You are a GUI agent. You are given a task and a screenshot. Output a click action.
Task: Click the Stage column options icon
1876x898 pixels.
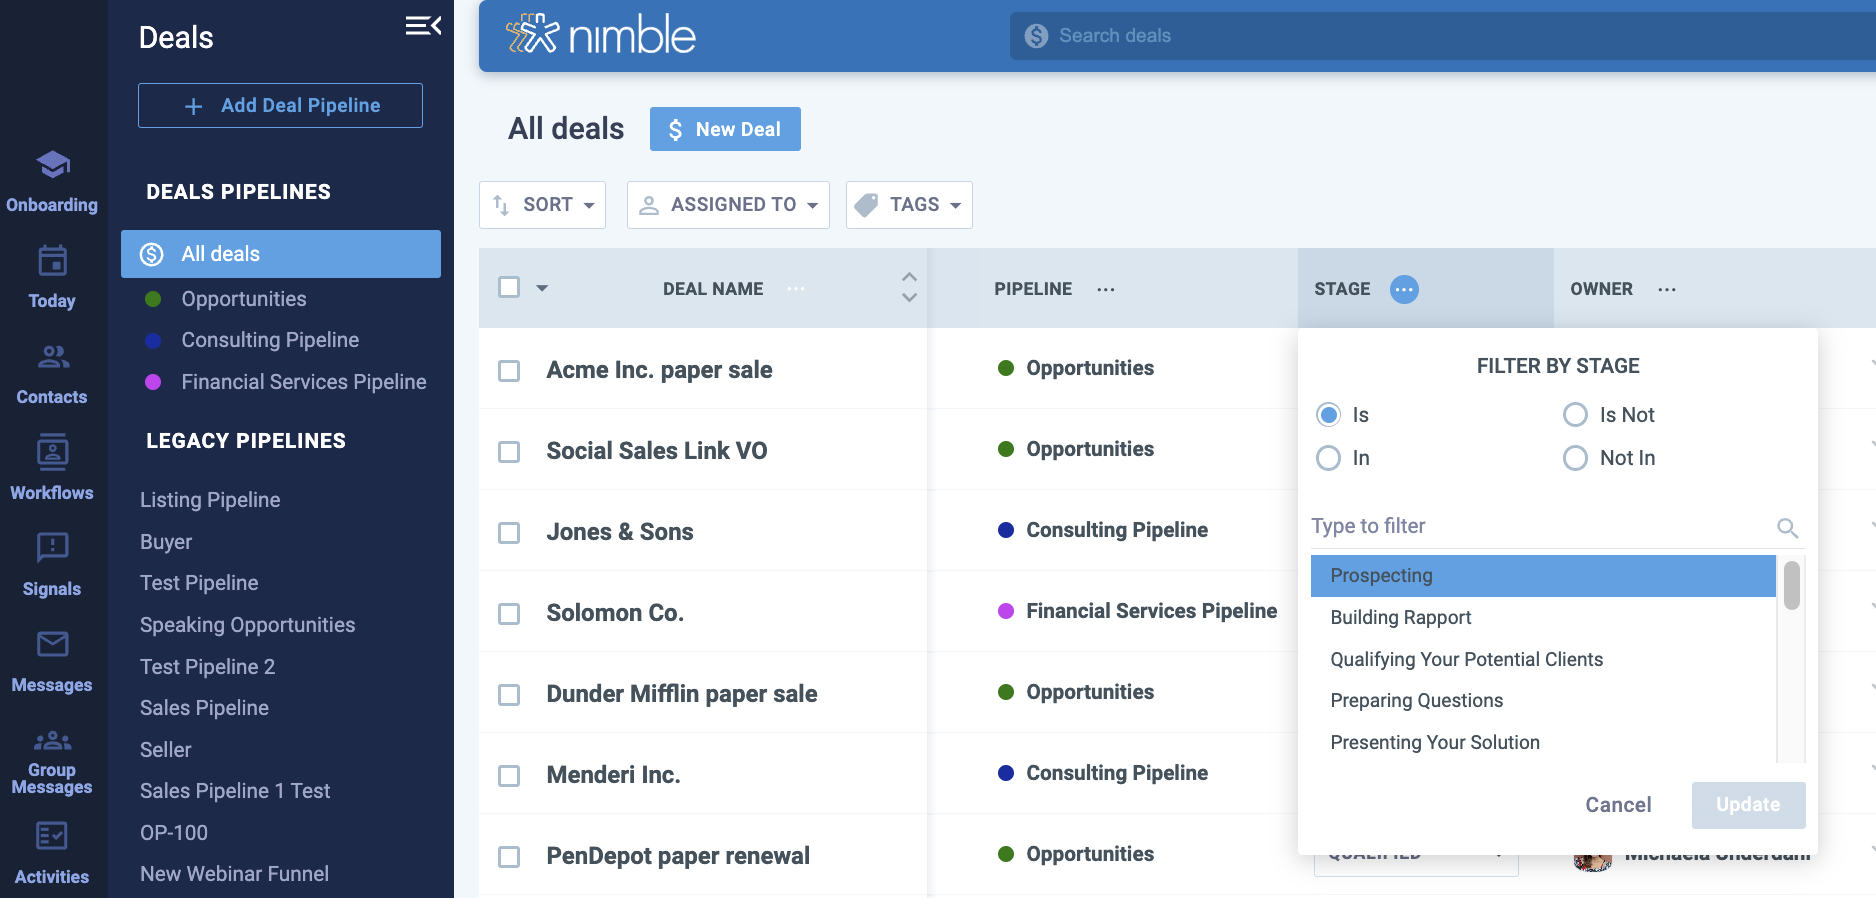[x=1404, y=289]
